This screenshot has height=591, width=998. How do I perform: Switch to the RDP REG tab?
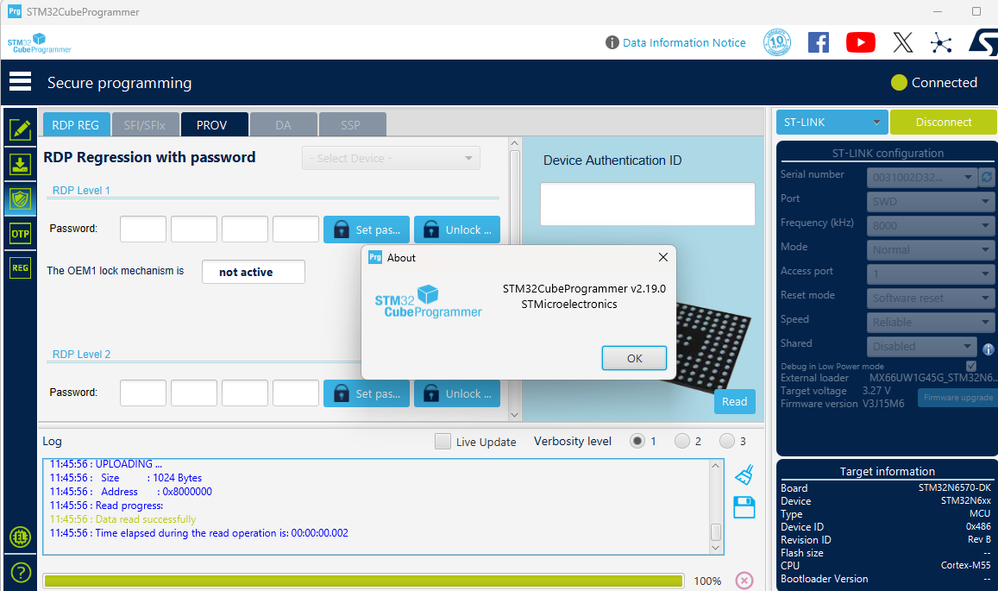pos(76,125)
